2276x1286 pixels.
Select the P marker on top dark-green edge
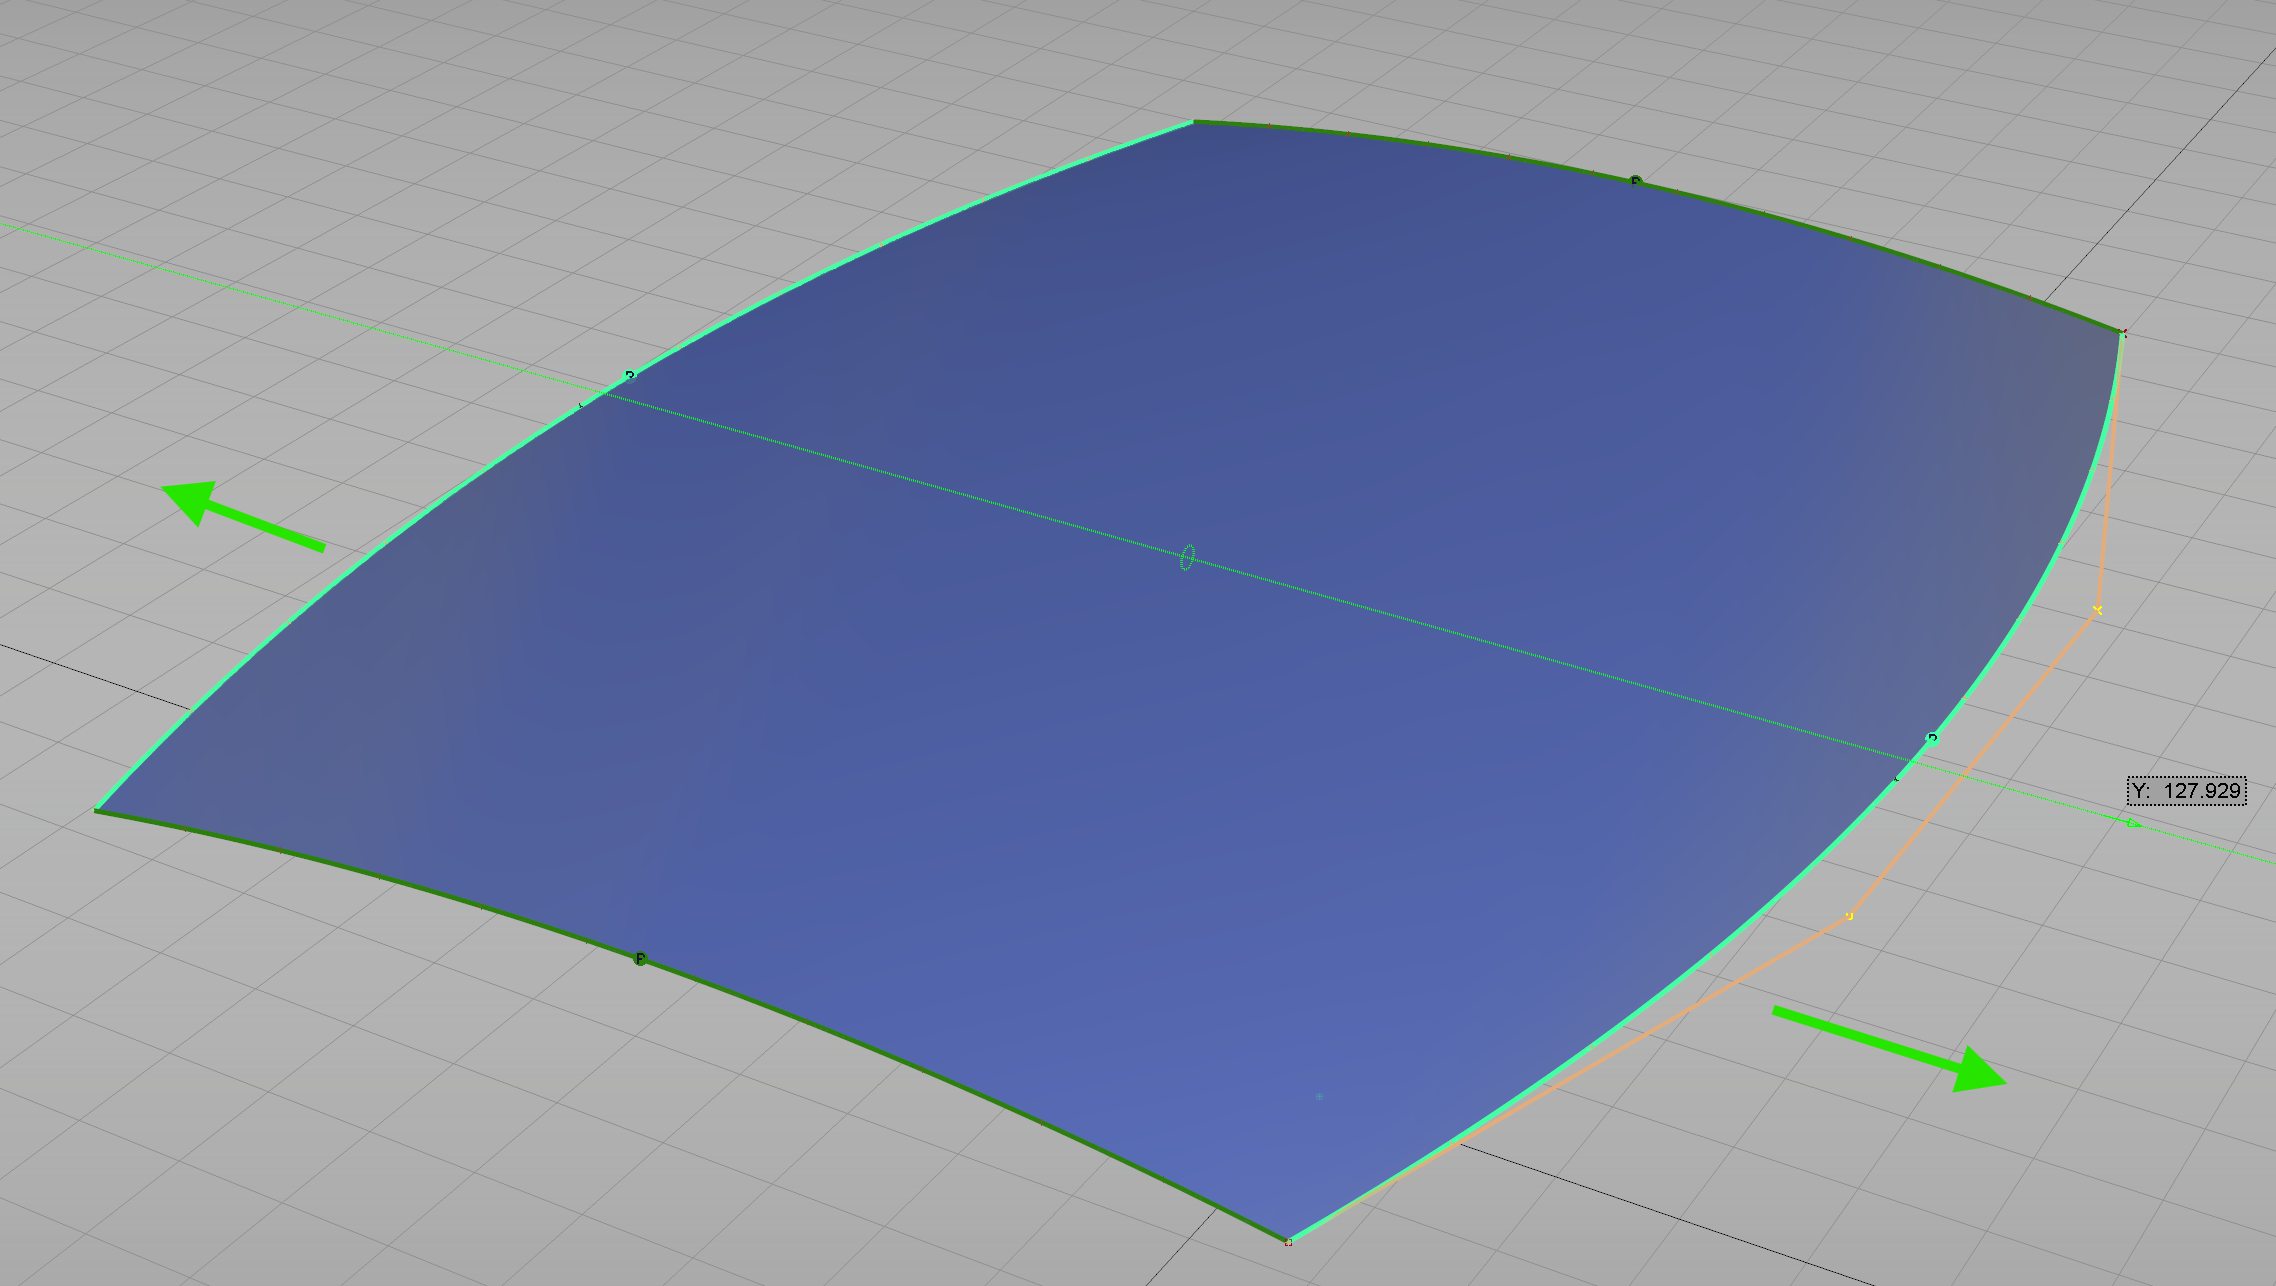pos(1636,182)
